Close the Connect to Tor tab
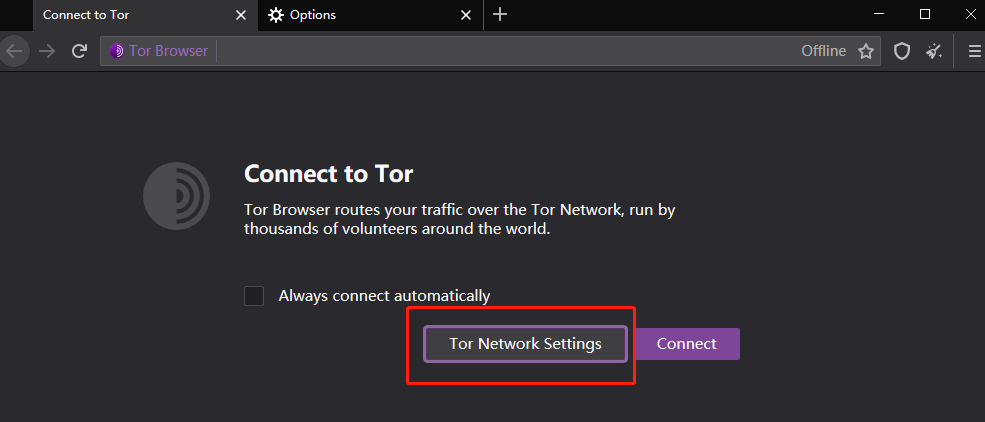 (240, 15)
